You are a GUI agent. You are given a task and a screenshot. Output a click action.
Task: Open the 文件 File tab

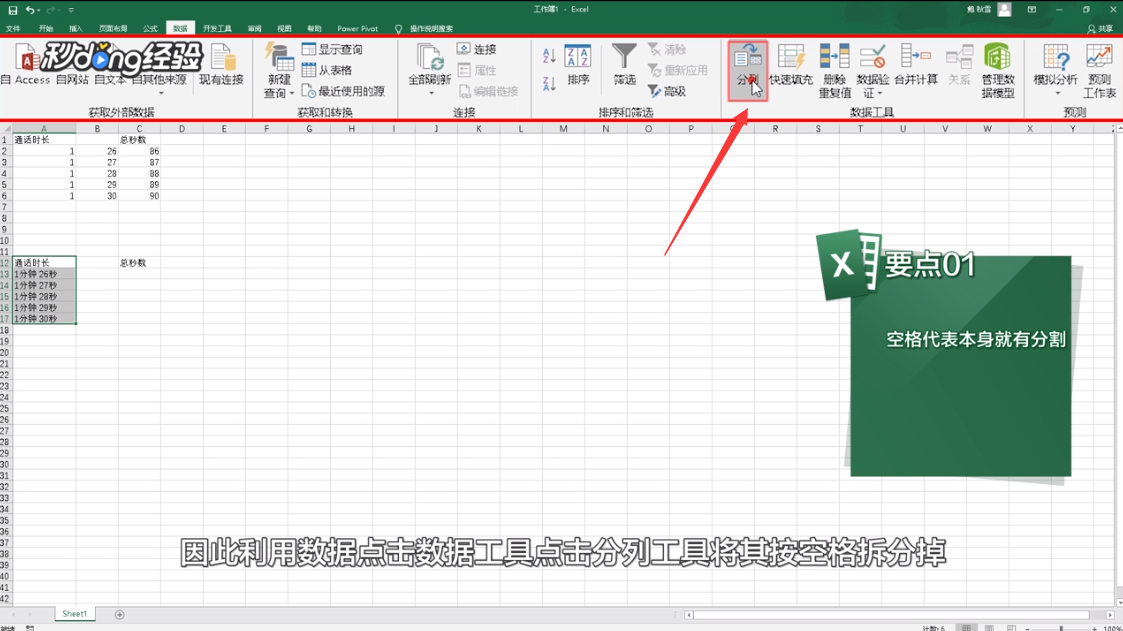click(x=13, y=29)
